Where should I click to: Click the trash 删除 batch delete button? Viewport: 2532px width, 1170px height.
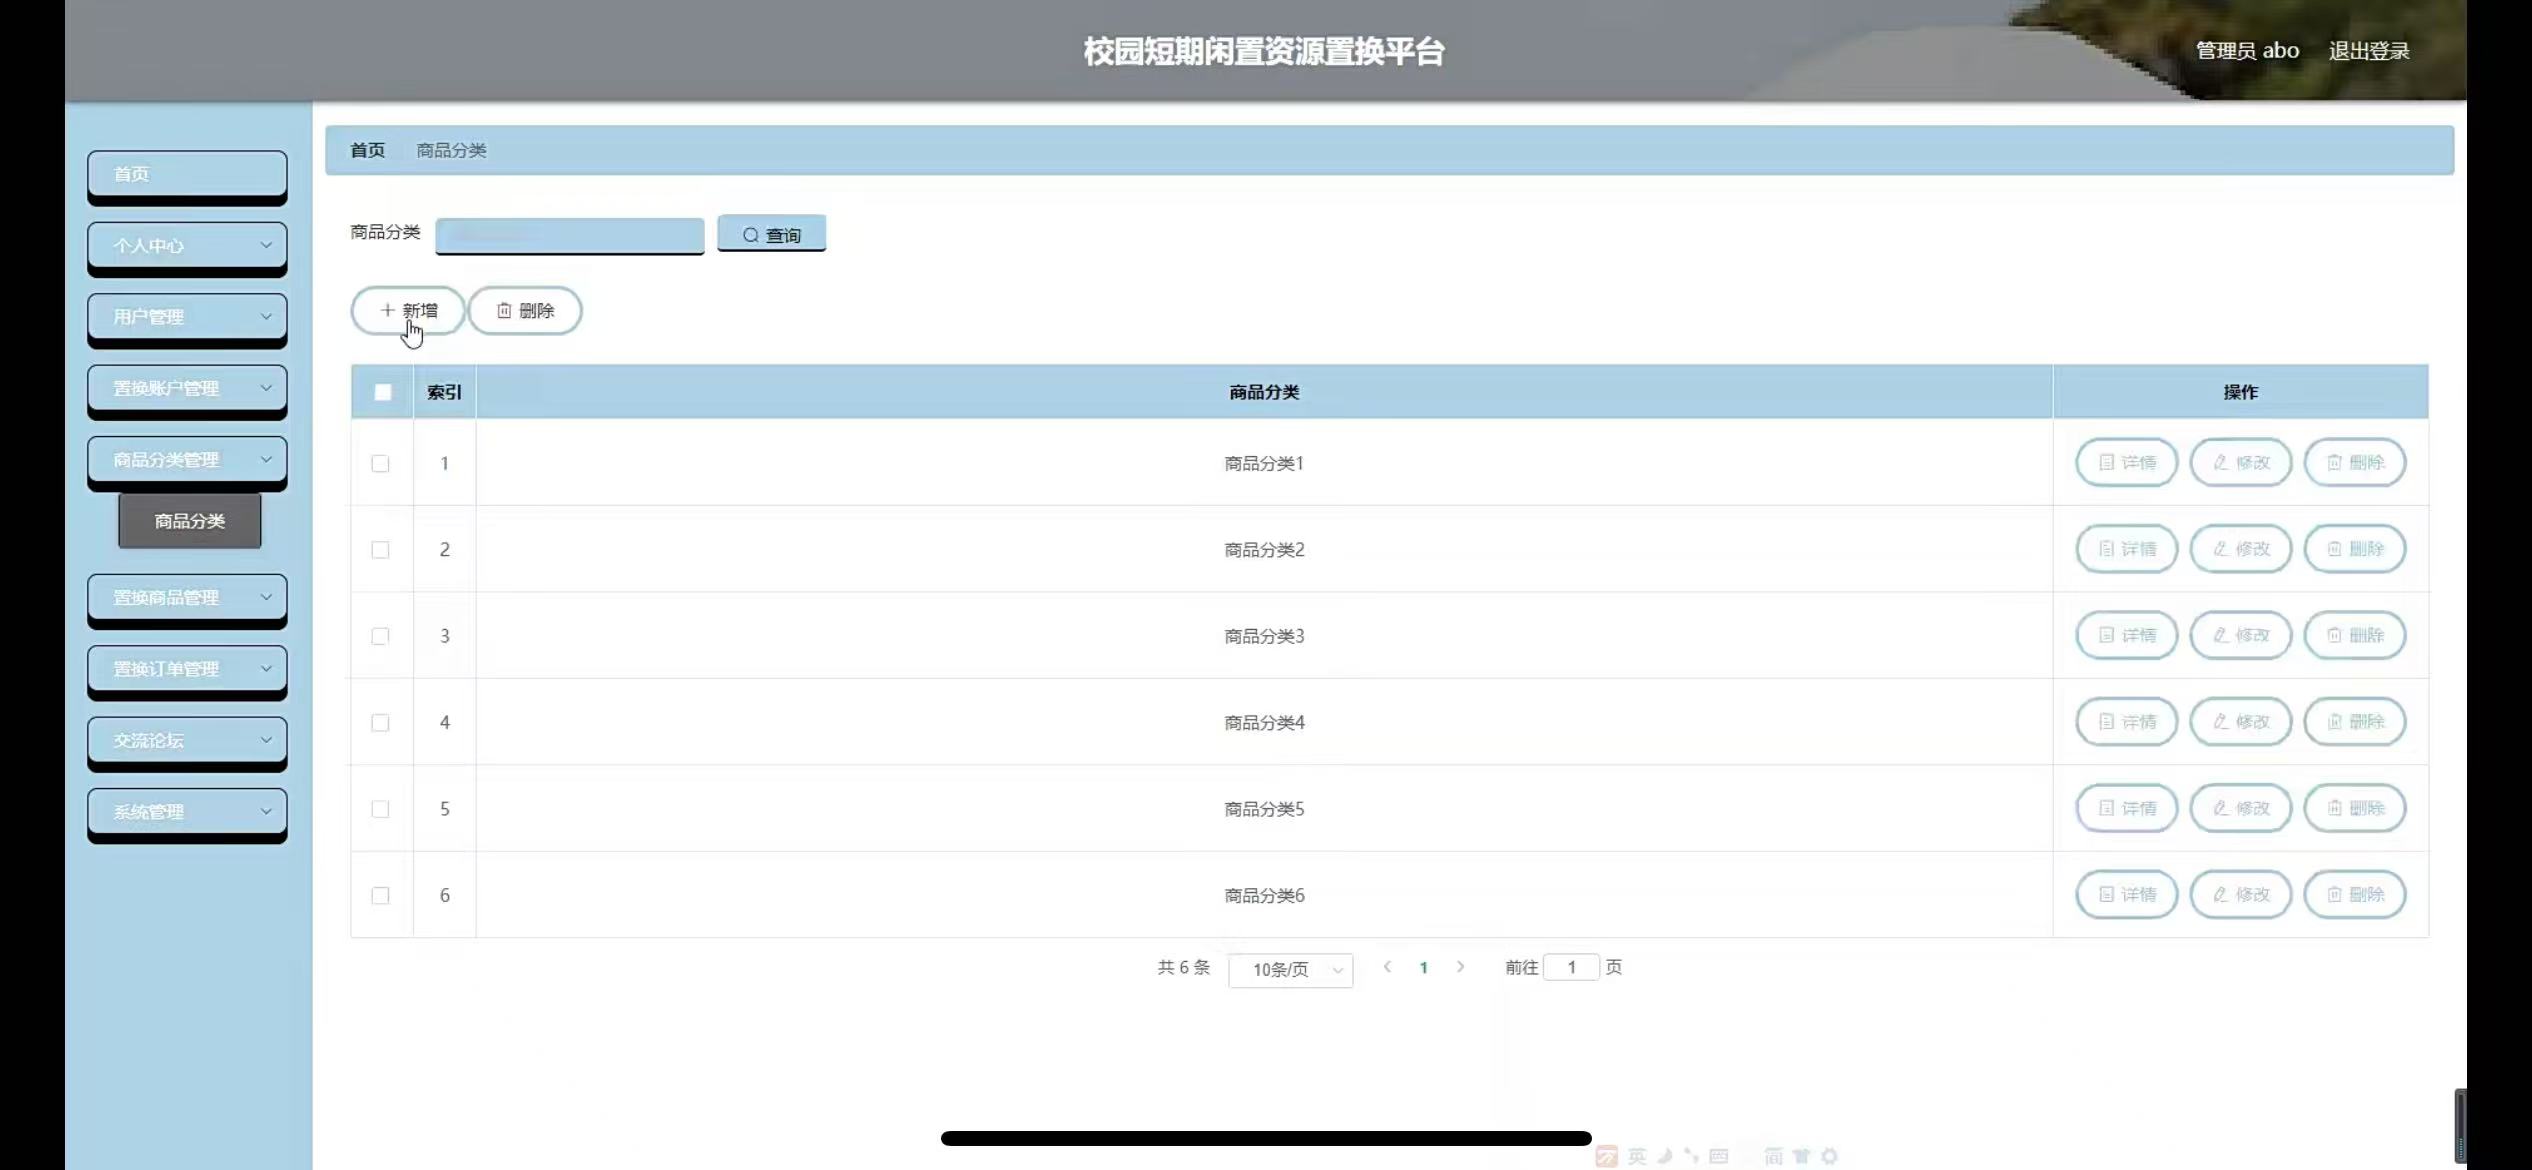coord(525,310)
